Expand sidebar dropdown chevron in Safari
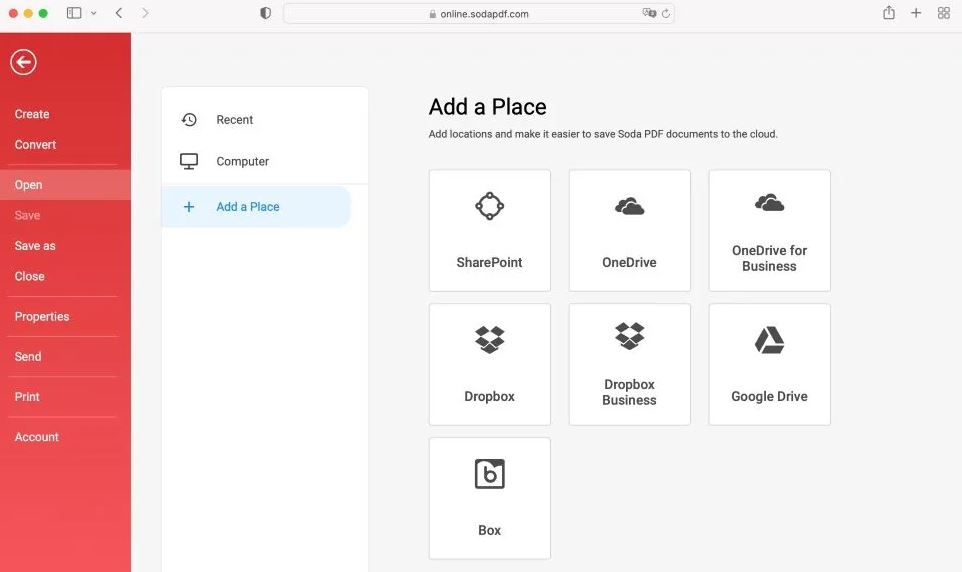Viewport: 962px width, 572px height. (x=94, y=13)
